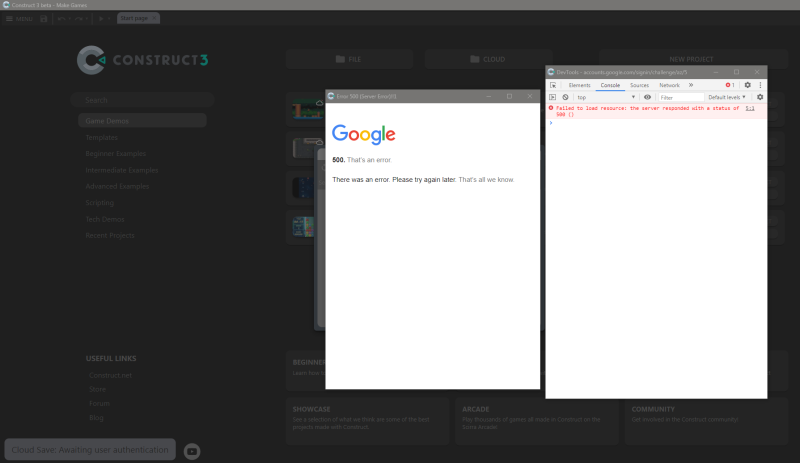Viewport: 800px width, 463px height.
Task: Open the JavaScript context 'top' dropdown
Action: (606, 97)
